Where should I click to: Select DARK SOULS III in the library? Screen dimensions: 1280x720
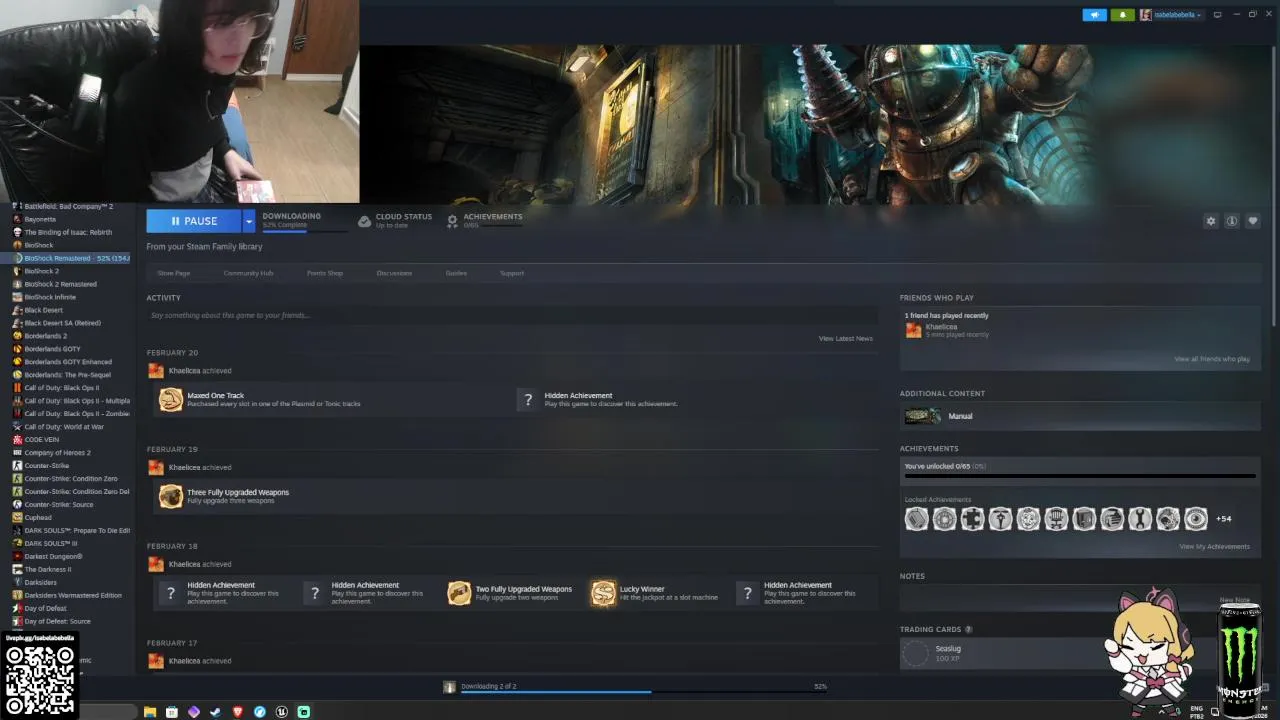[x=51, y=544]
